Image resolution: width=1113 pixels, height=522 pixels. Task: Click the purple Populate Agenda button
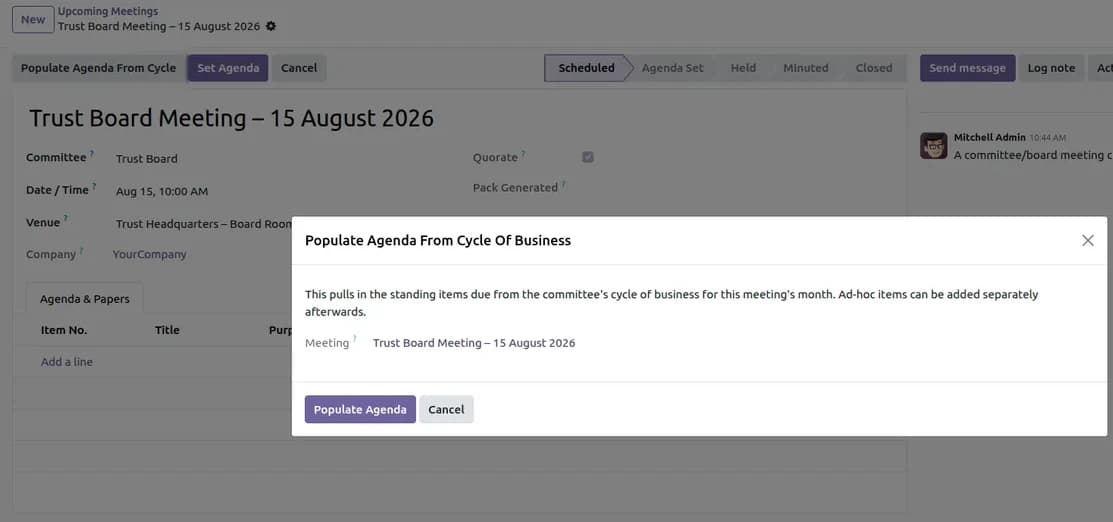[360, 409]
